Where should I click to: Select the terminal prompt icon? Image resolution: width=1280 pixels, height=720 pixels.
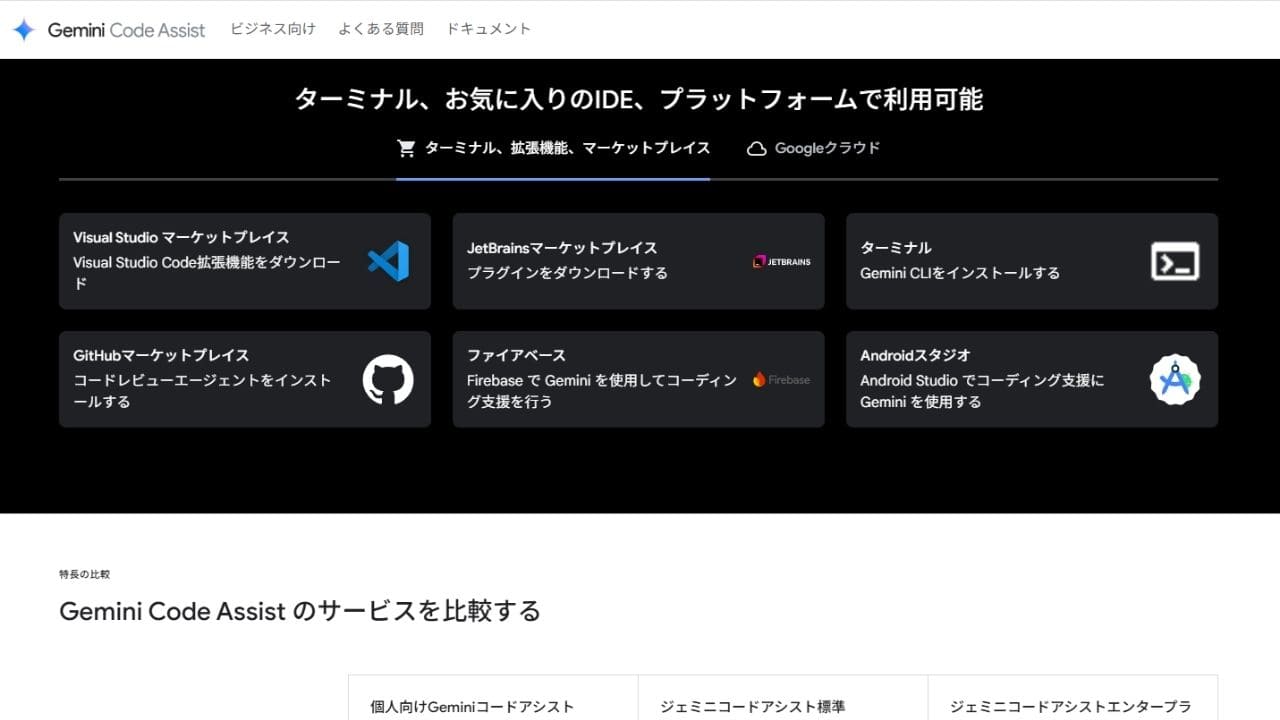coord(1176,261)
